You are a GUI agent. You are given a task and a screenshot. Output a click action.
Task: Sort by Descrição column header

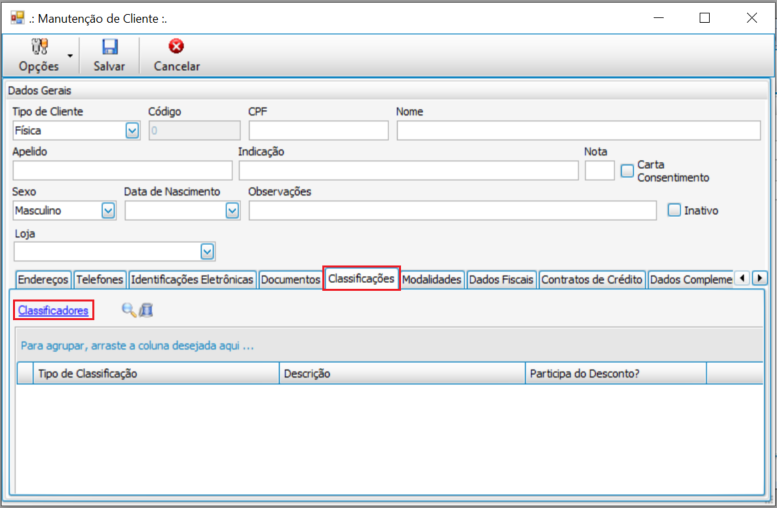[x=402, y=374]
